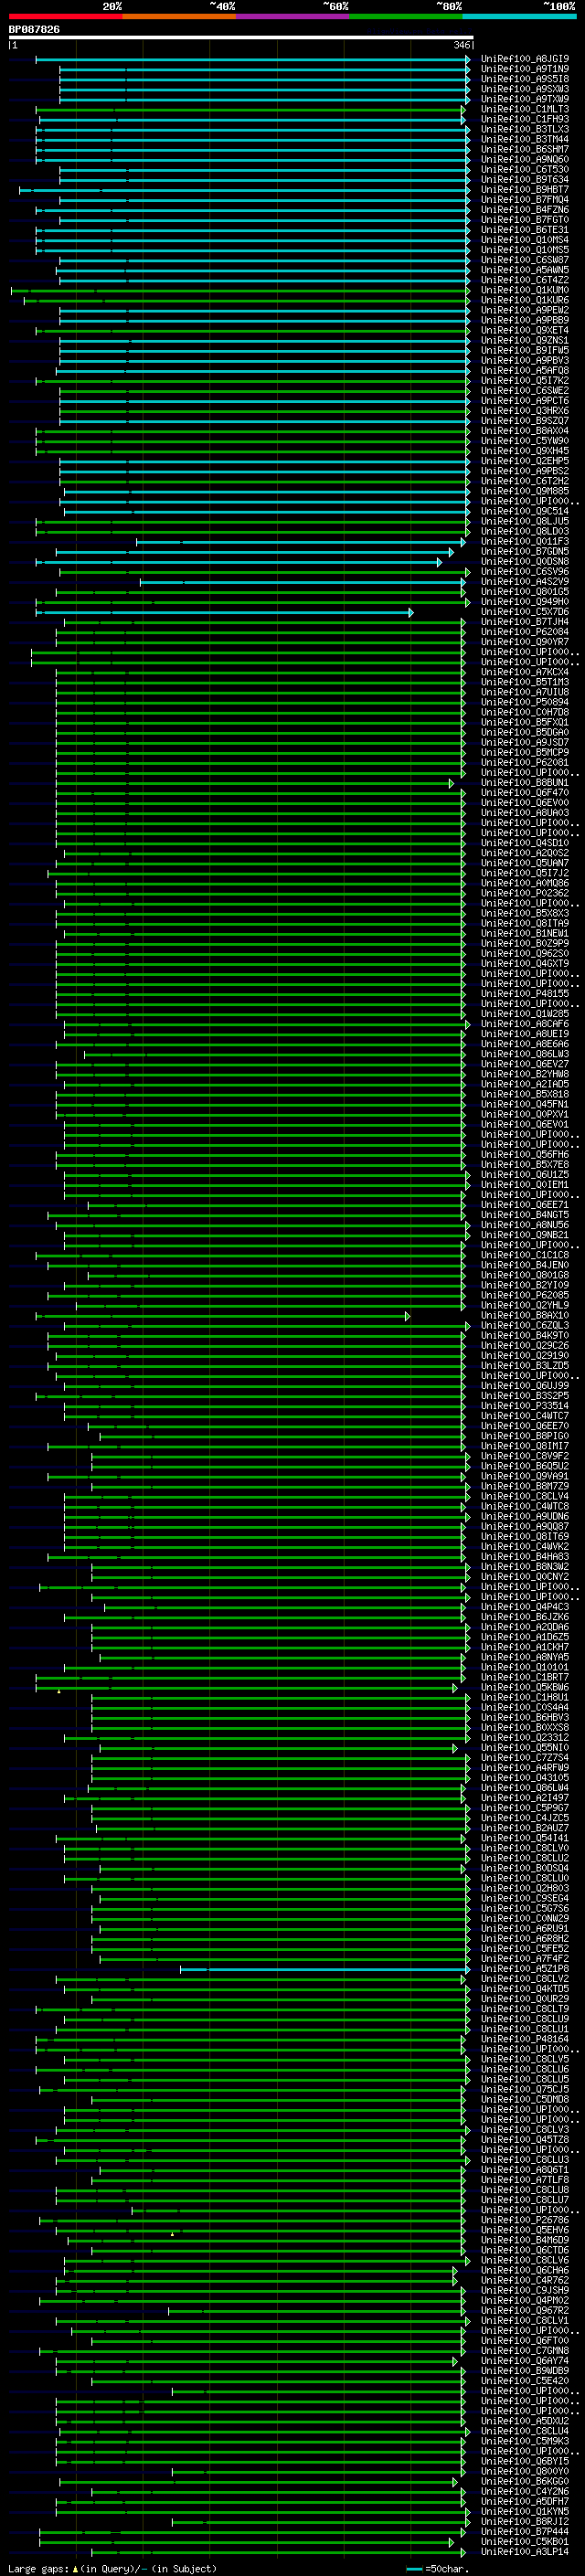Viewport: 585px width, 2576px height.
Task: Select the UniRef100_P02362 label
Action: tap(525, 893)
